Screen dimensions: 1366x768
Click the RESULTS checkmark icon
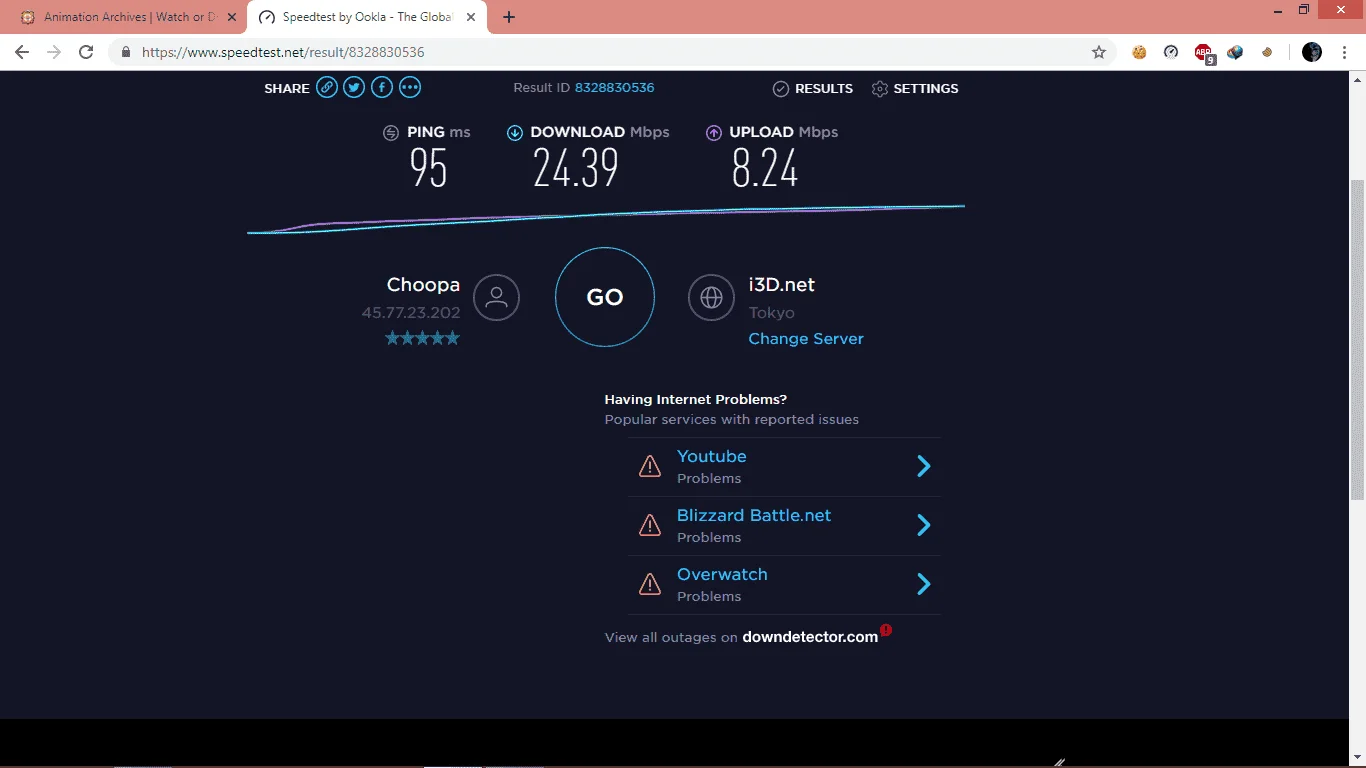coord(781,89)
